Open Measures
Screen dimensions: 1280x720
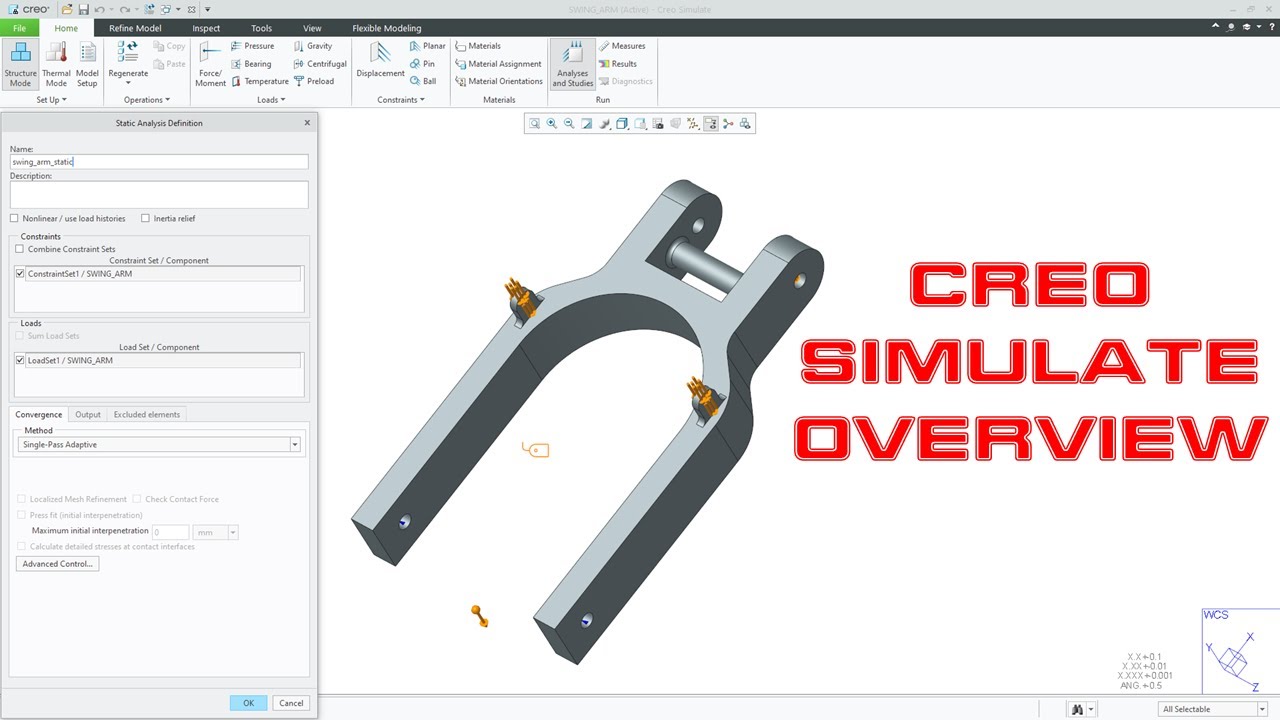tap(622, 46)
